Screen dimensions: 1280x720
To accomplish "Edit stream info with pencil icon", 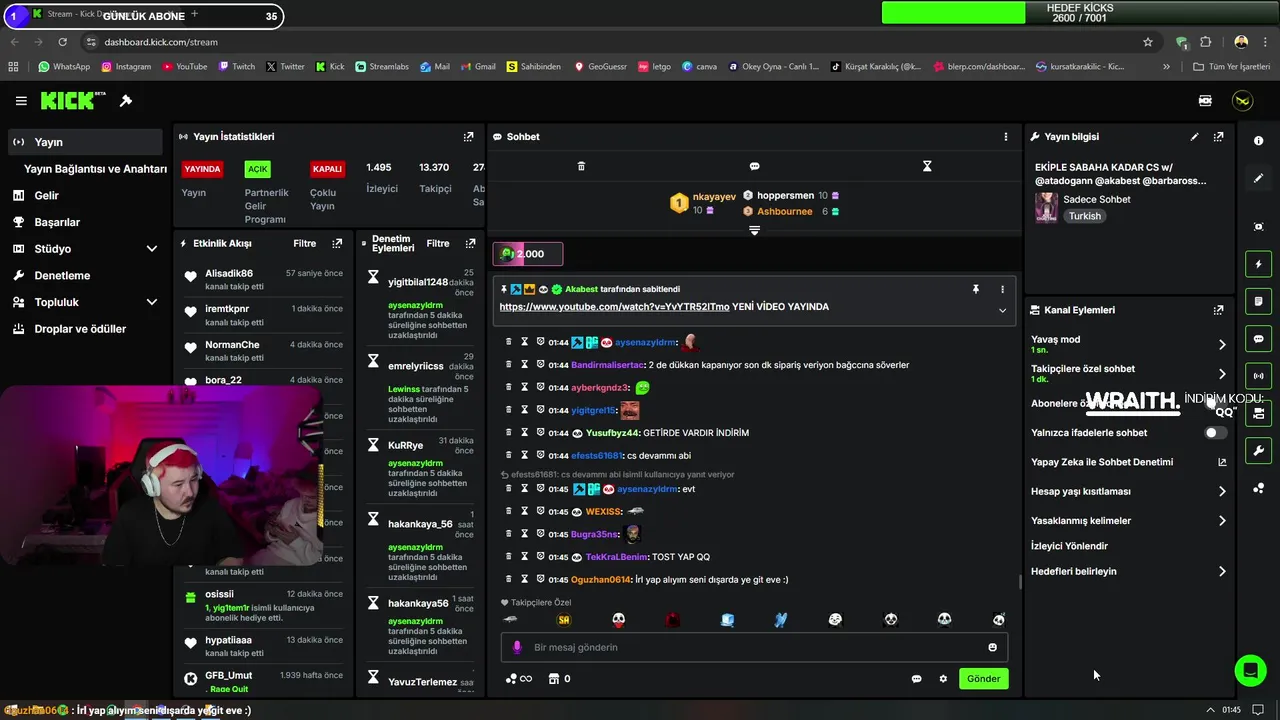I will pos(1194,137).
